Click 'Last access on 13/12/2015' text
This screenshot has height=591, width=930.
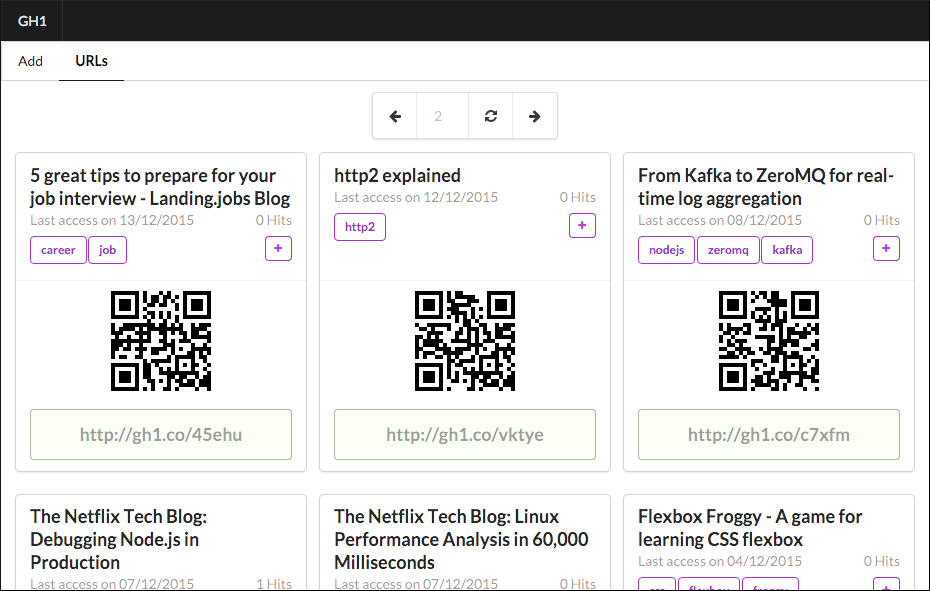click(112, 220)
